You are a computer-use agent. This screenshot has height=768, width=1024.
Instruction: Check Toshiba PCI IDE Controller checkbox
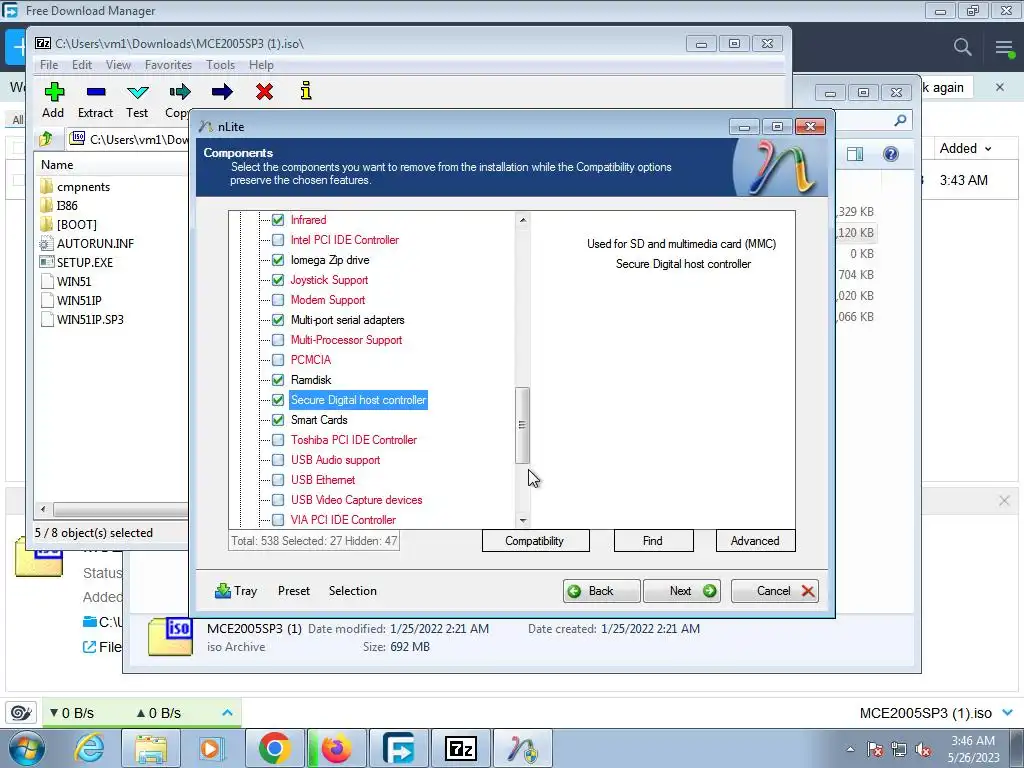pyautogui.click(x=278, y=440)
